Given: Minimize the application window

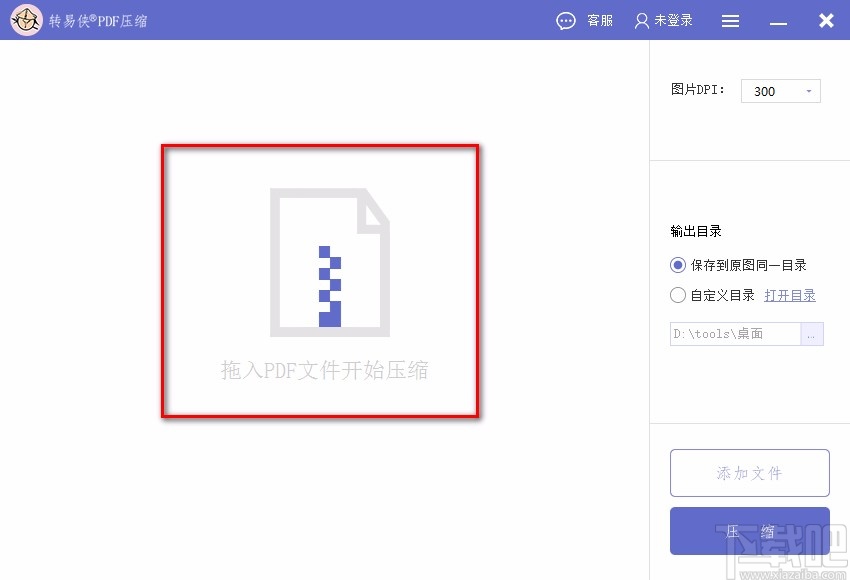Looking at the screenshot, I should [x=778, y=20].
